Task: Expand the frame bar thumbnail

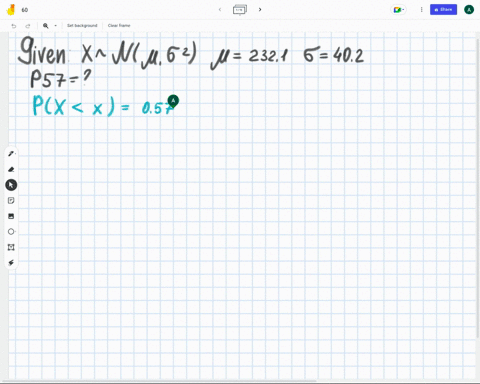Action: pyautogui.click(x=240, y=9)
